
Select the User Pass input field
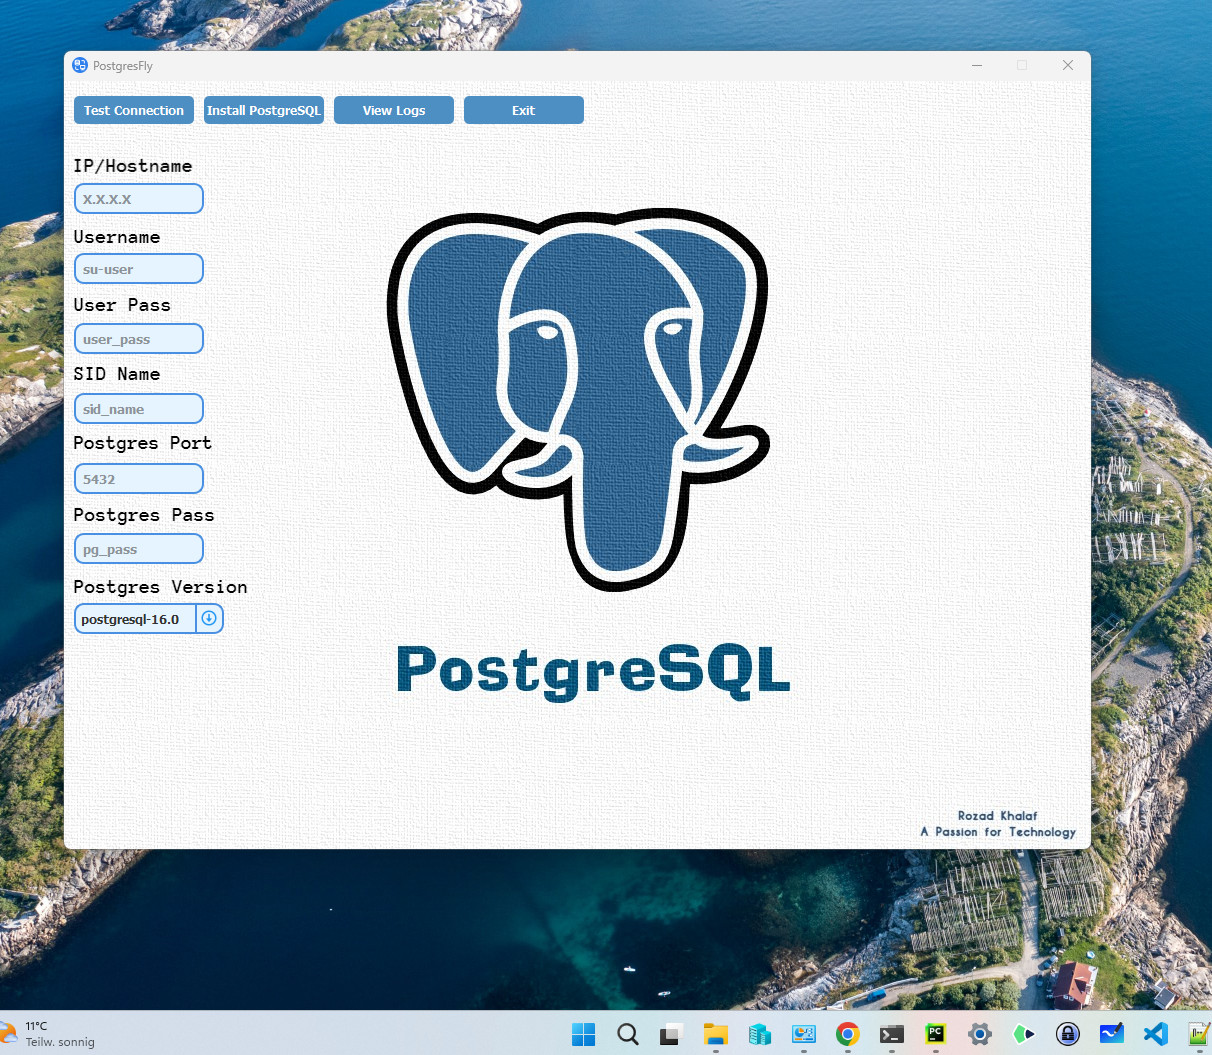tap(139, 339)
